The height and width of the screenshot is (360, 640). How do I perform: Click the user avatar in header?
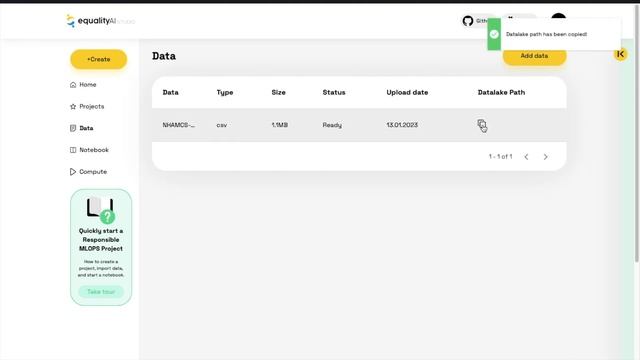pyautogui.click(x=558, y=16)
